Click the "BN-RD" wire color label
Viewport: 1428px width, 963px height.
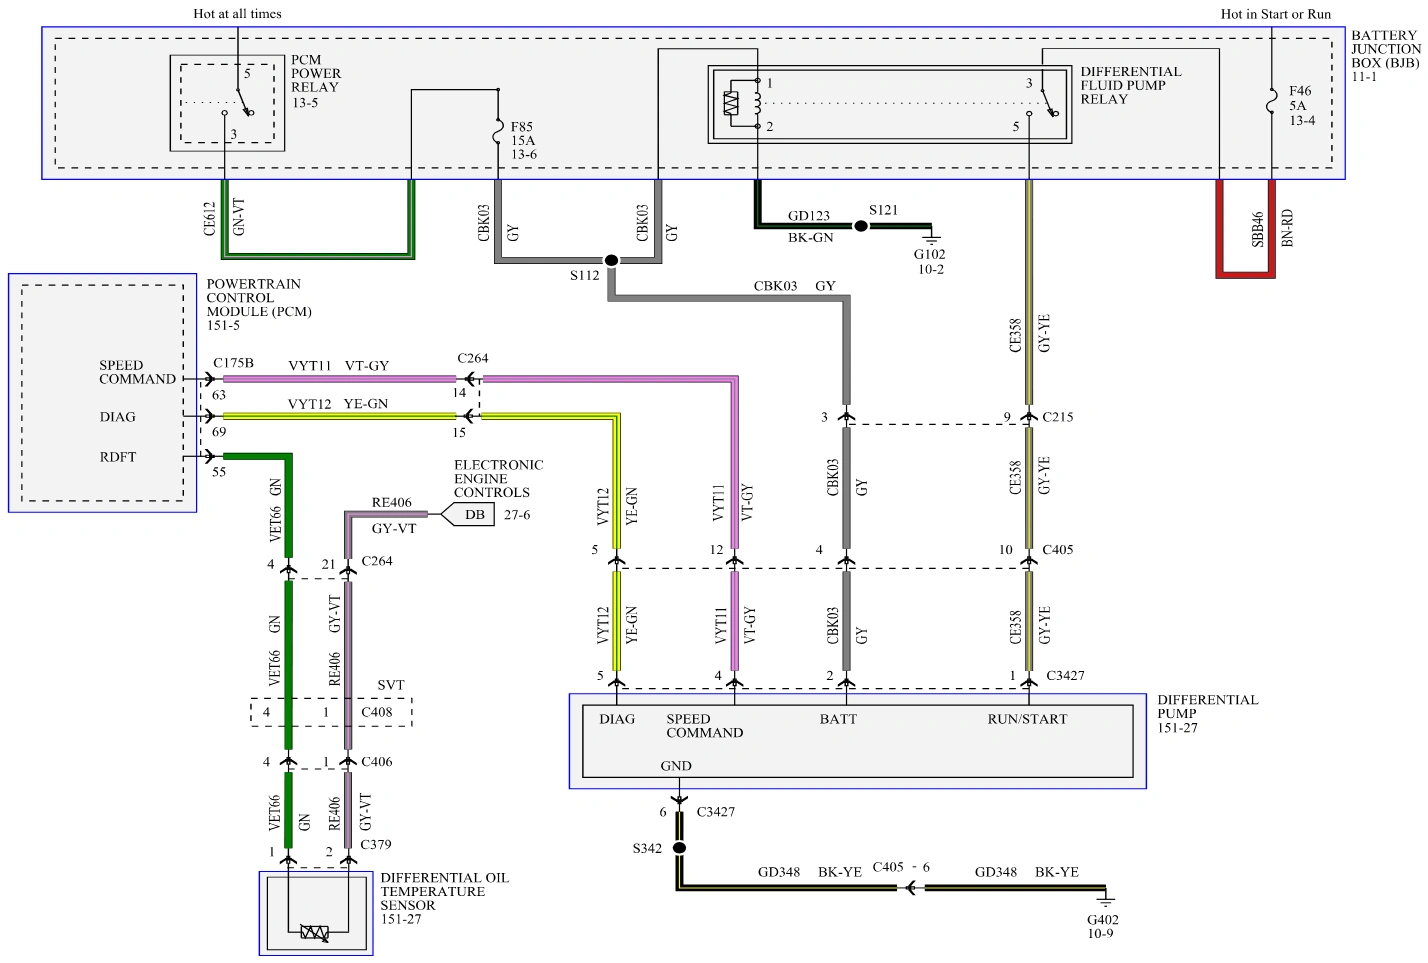pos(1287,228)
